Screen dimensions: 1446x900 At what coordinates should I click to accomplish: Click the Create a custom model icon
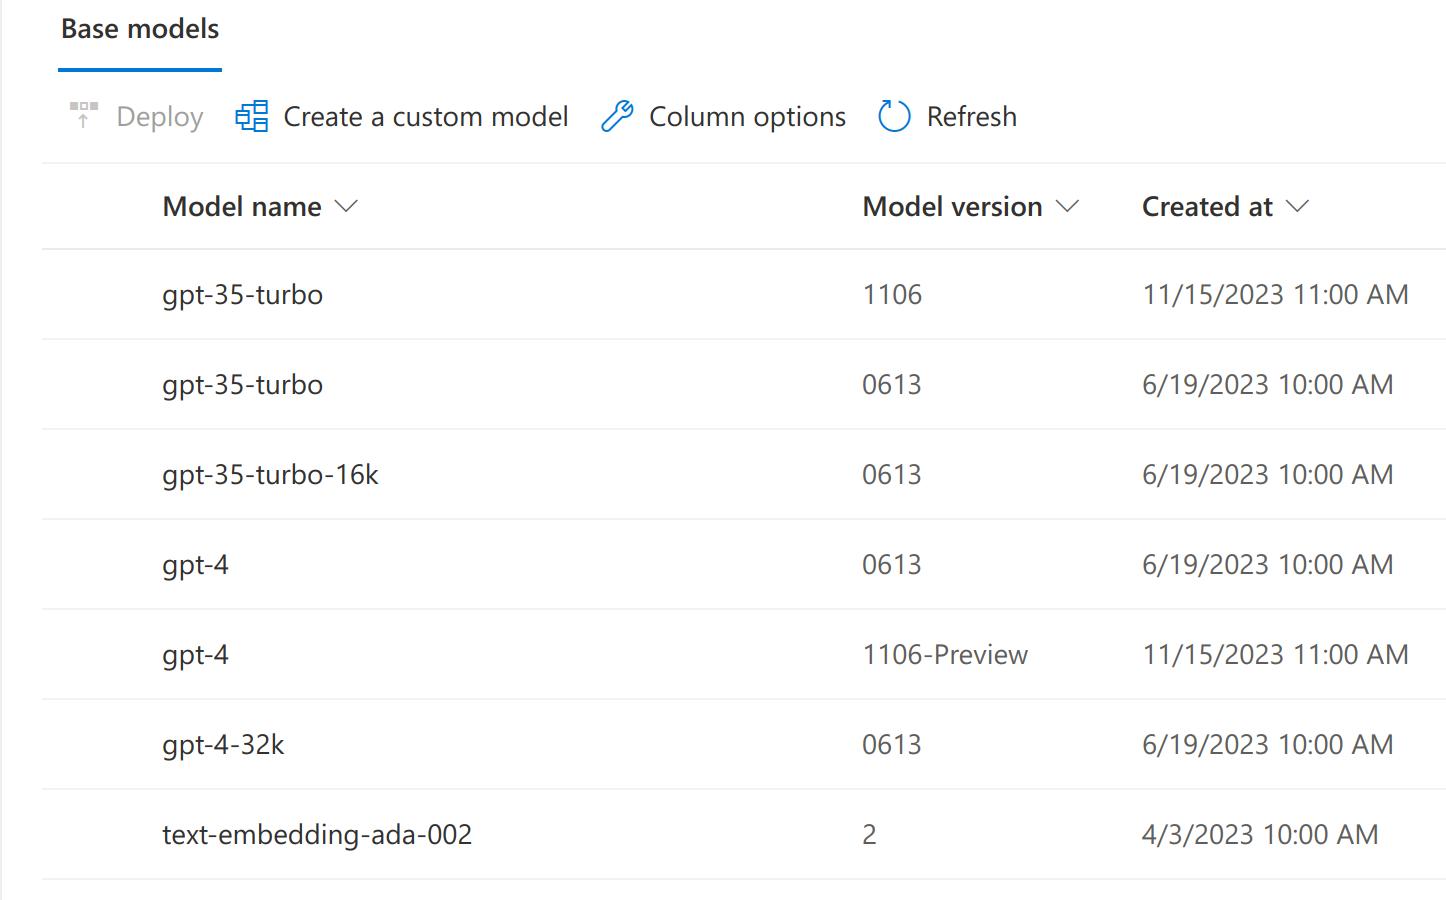[251, 115]
